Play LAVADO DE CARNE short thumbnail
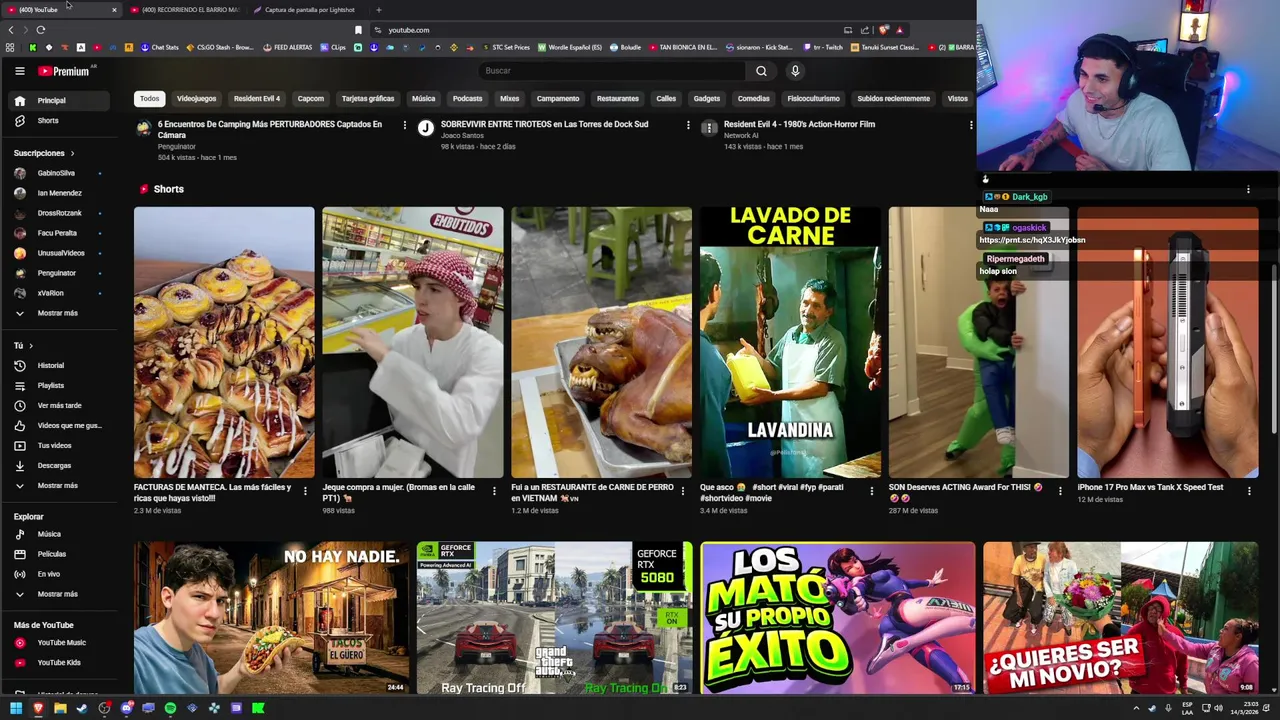This screenshot has height=720, width=1280. (790, 342)
